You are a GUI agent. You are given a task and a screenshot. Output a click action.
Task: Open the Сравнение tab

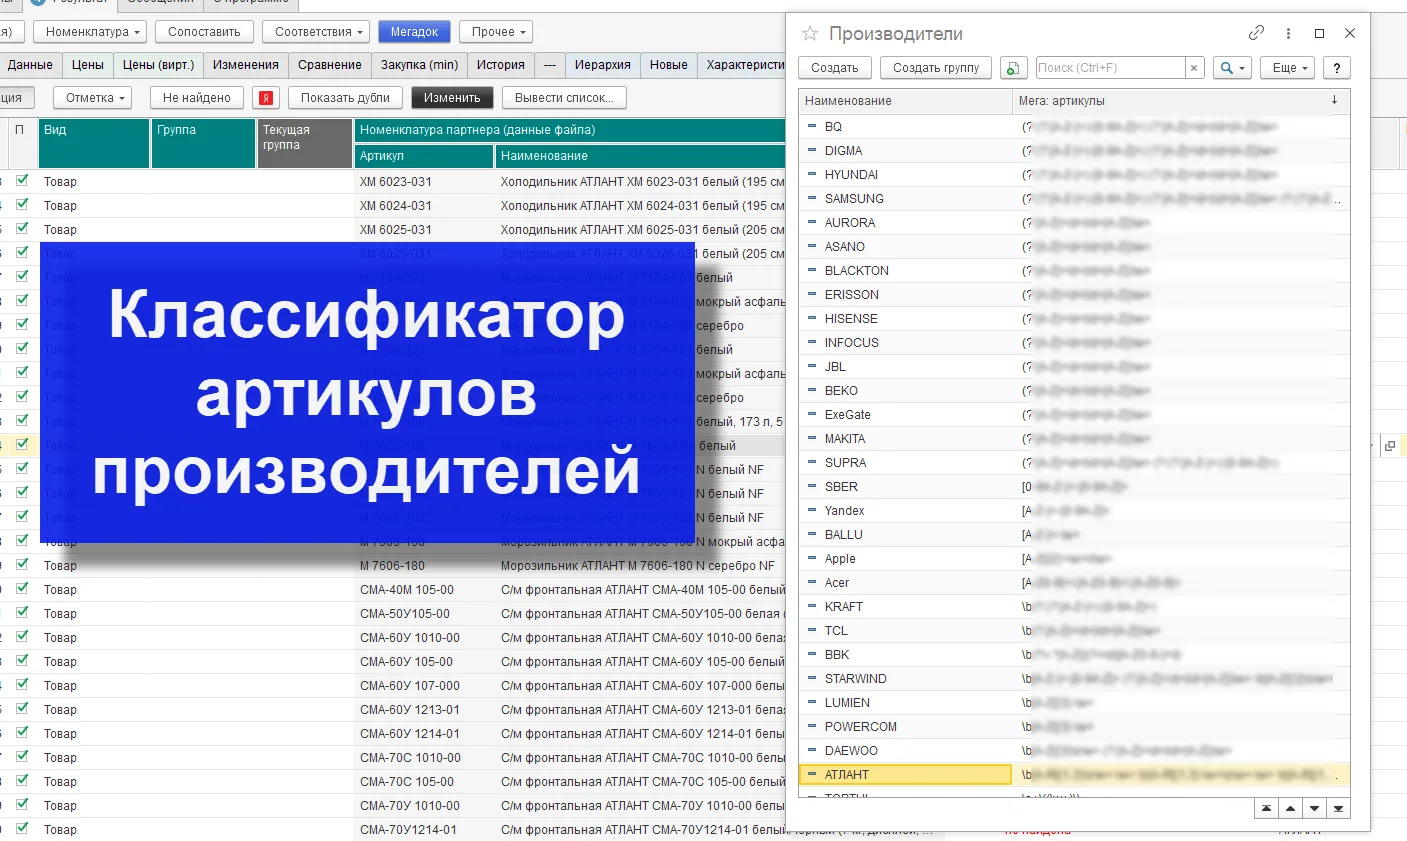[330, 65]
